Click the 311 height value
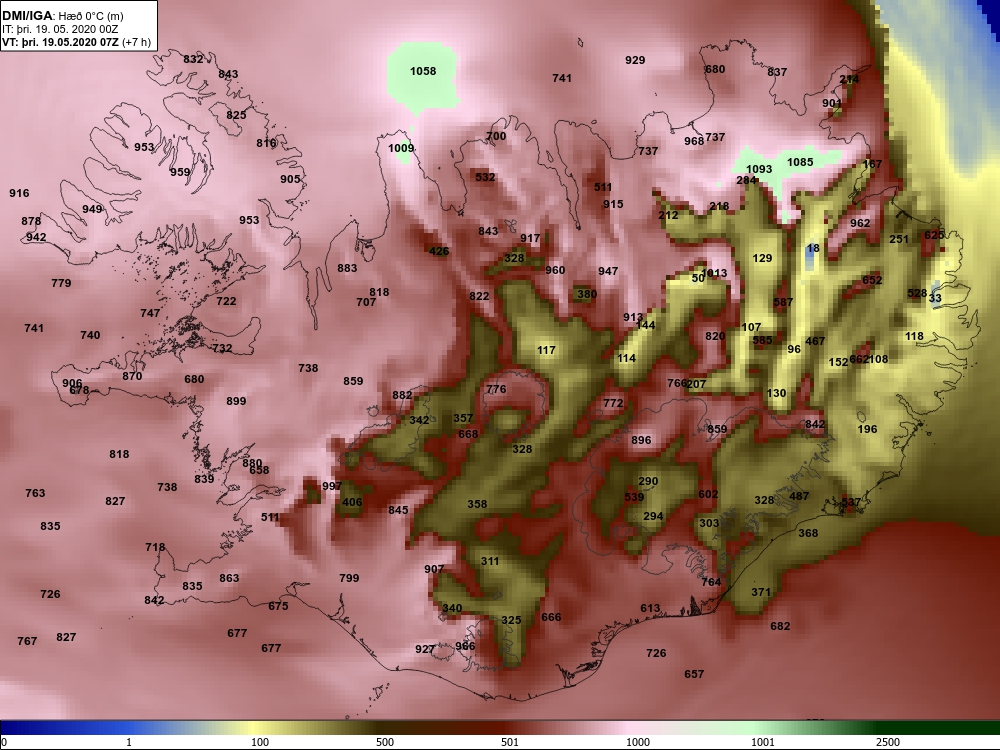Screen dimensions: 1000x750 pyautogui.click(x=490, y=561)
